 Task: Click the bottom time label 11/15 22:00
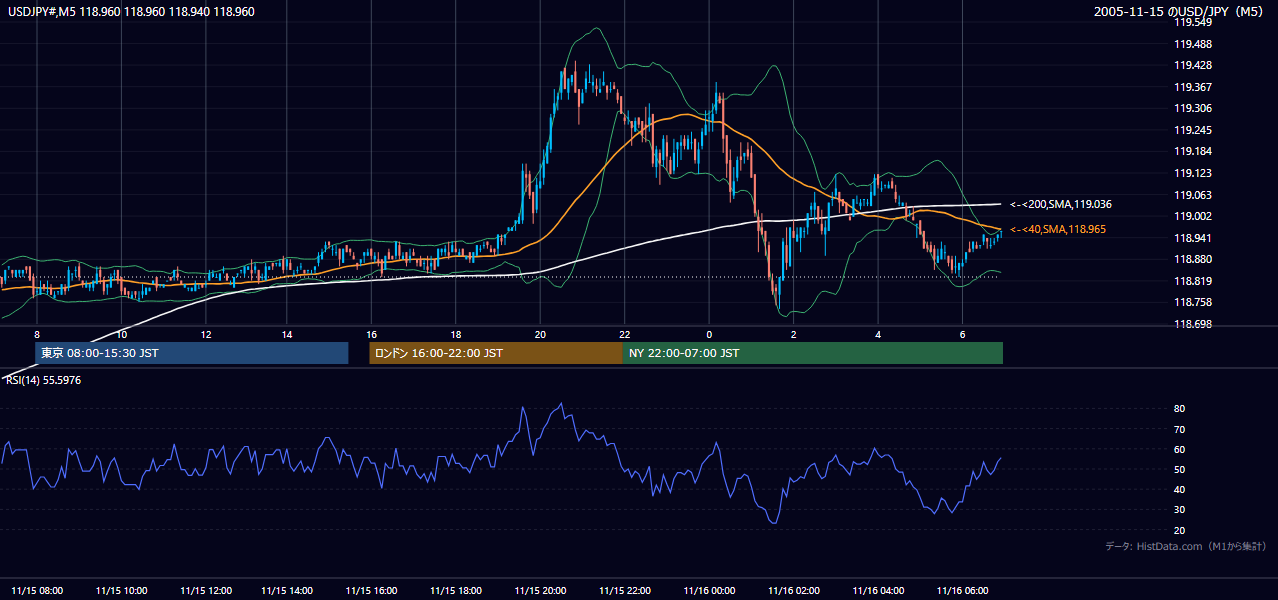point(625,590)
